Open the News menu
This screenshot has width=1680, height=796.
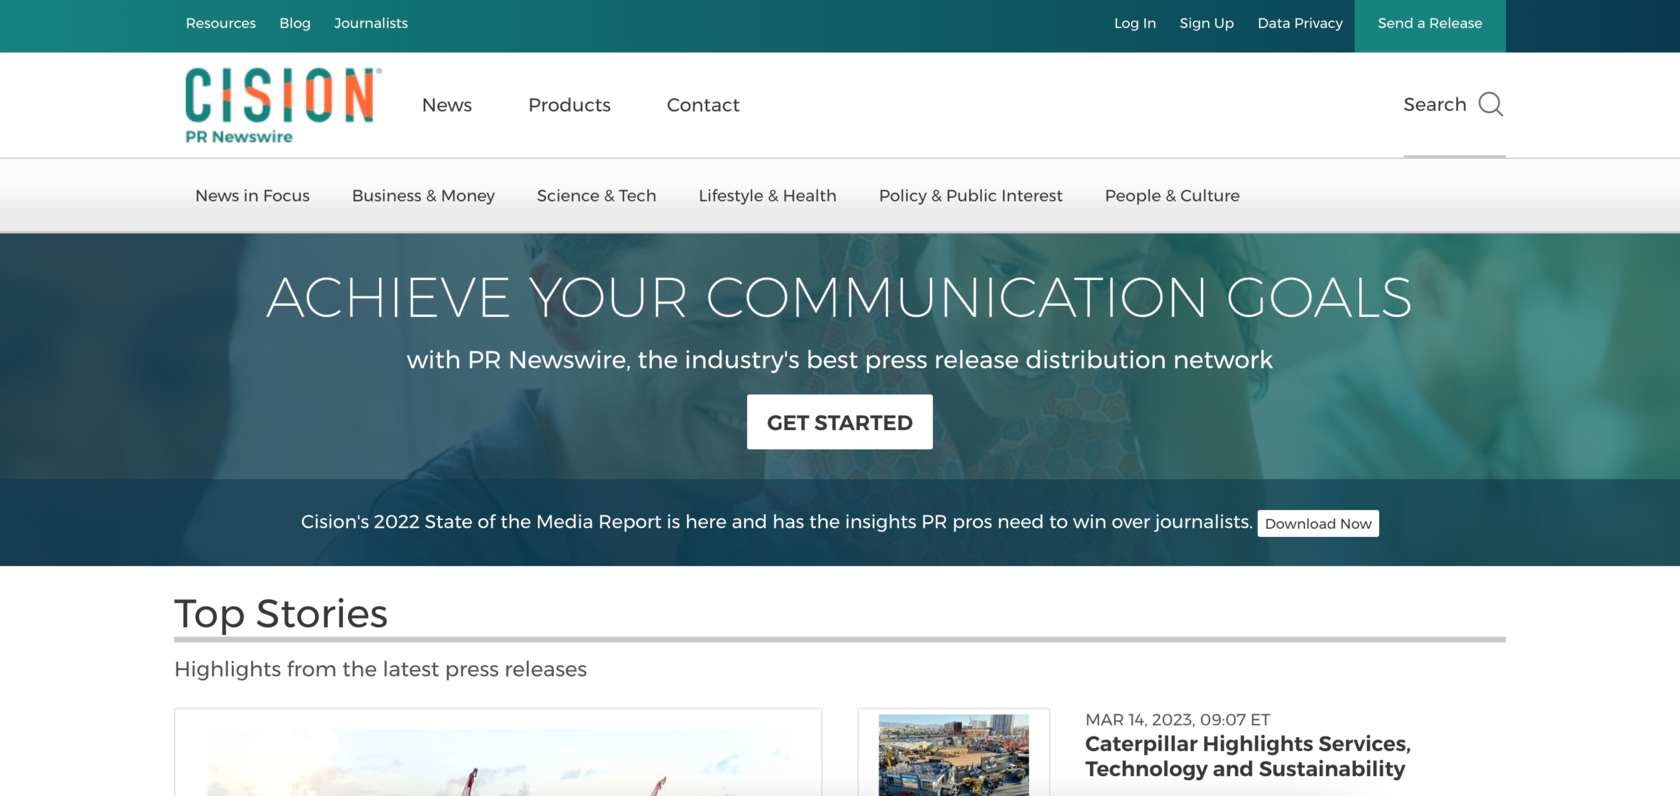(447, 105)
